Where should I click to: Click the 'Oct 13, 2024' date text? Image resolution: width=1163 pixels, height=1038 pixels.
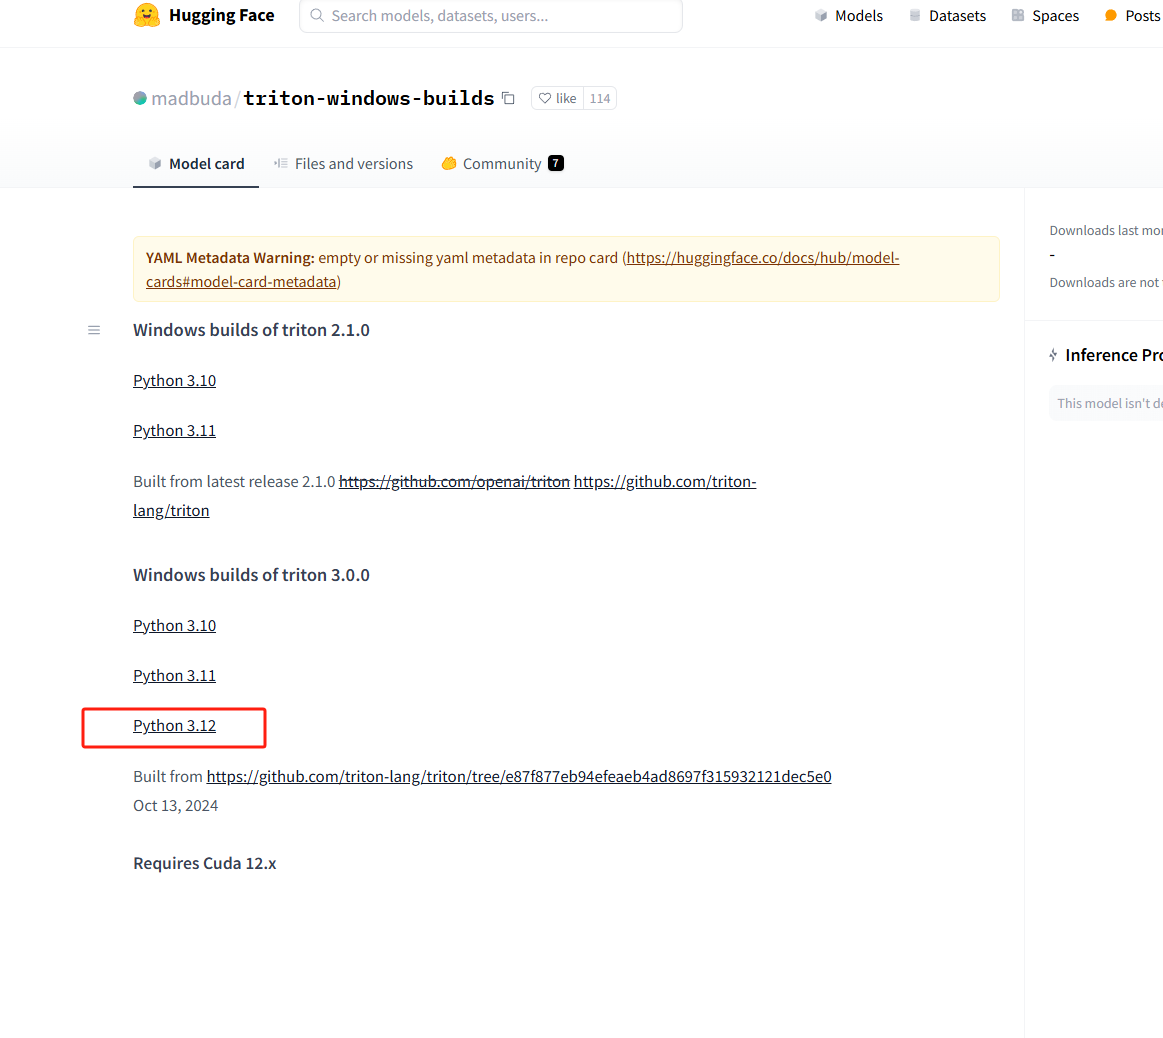tap(176, 806)
